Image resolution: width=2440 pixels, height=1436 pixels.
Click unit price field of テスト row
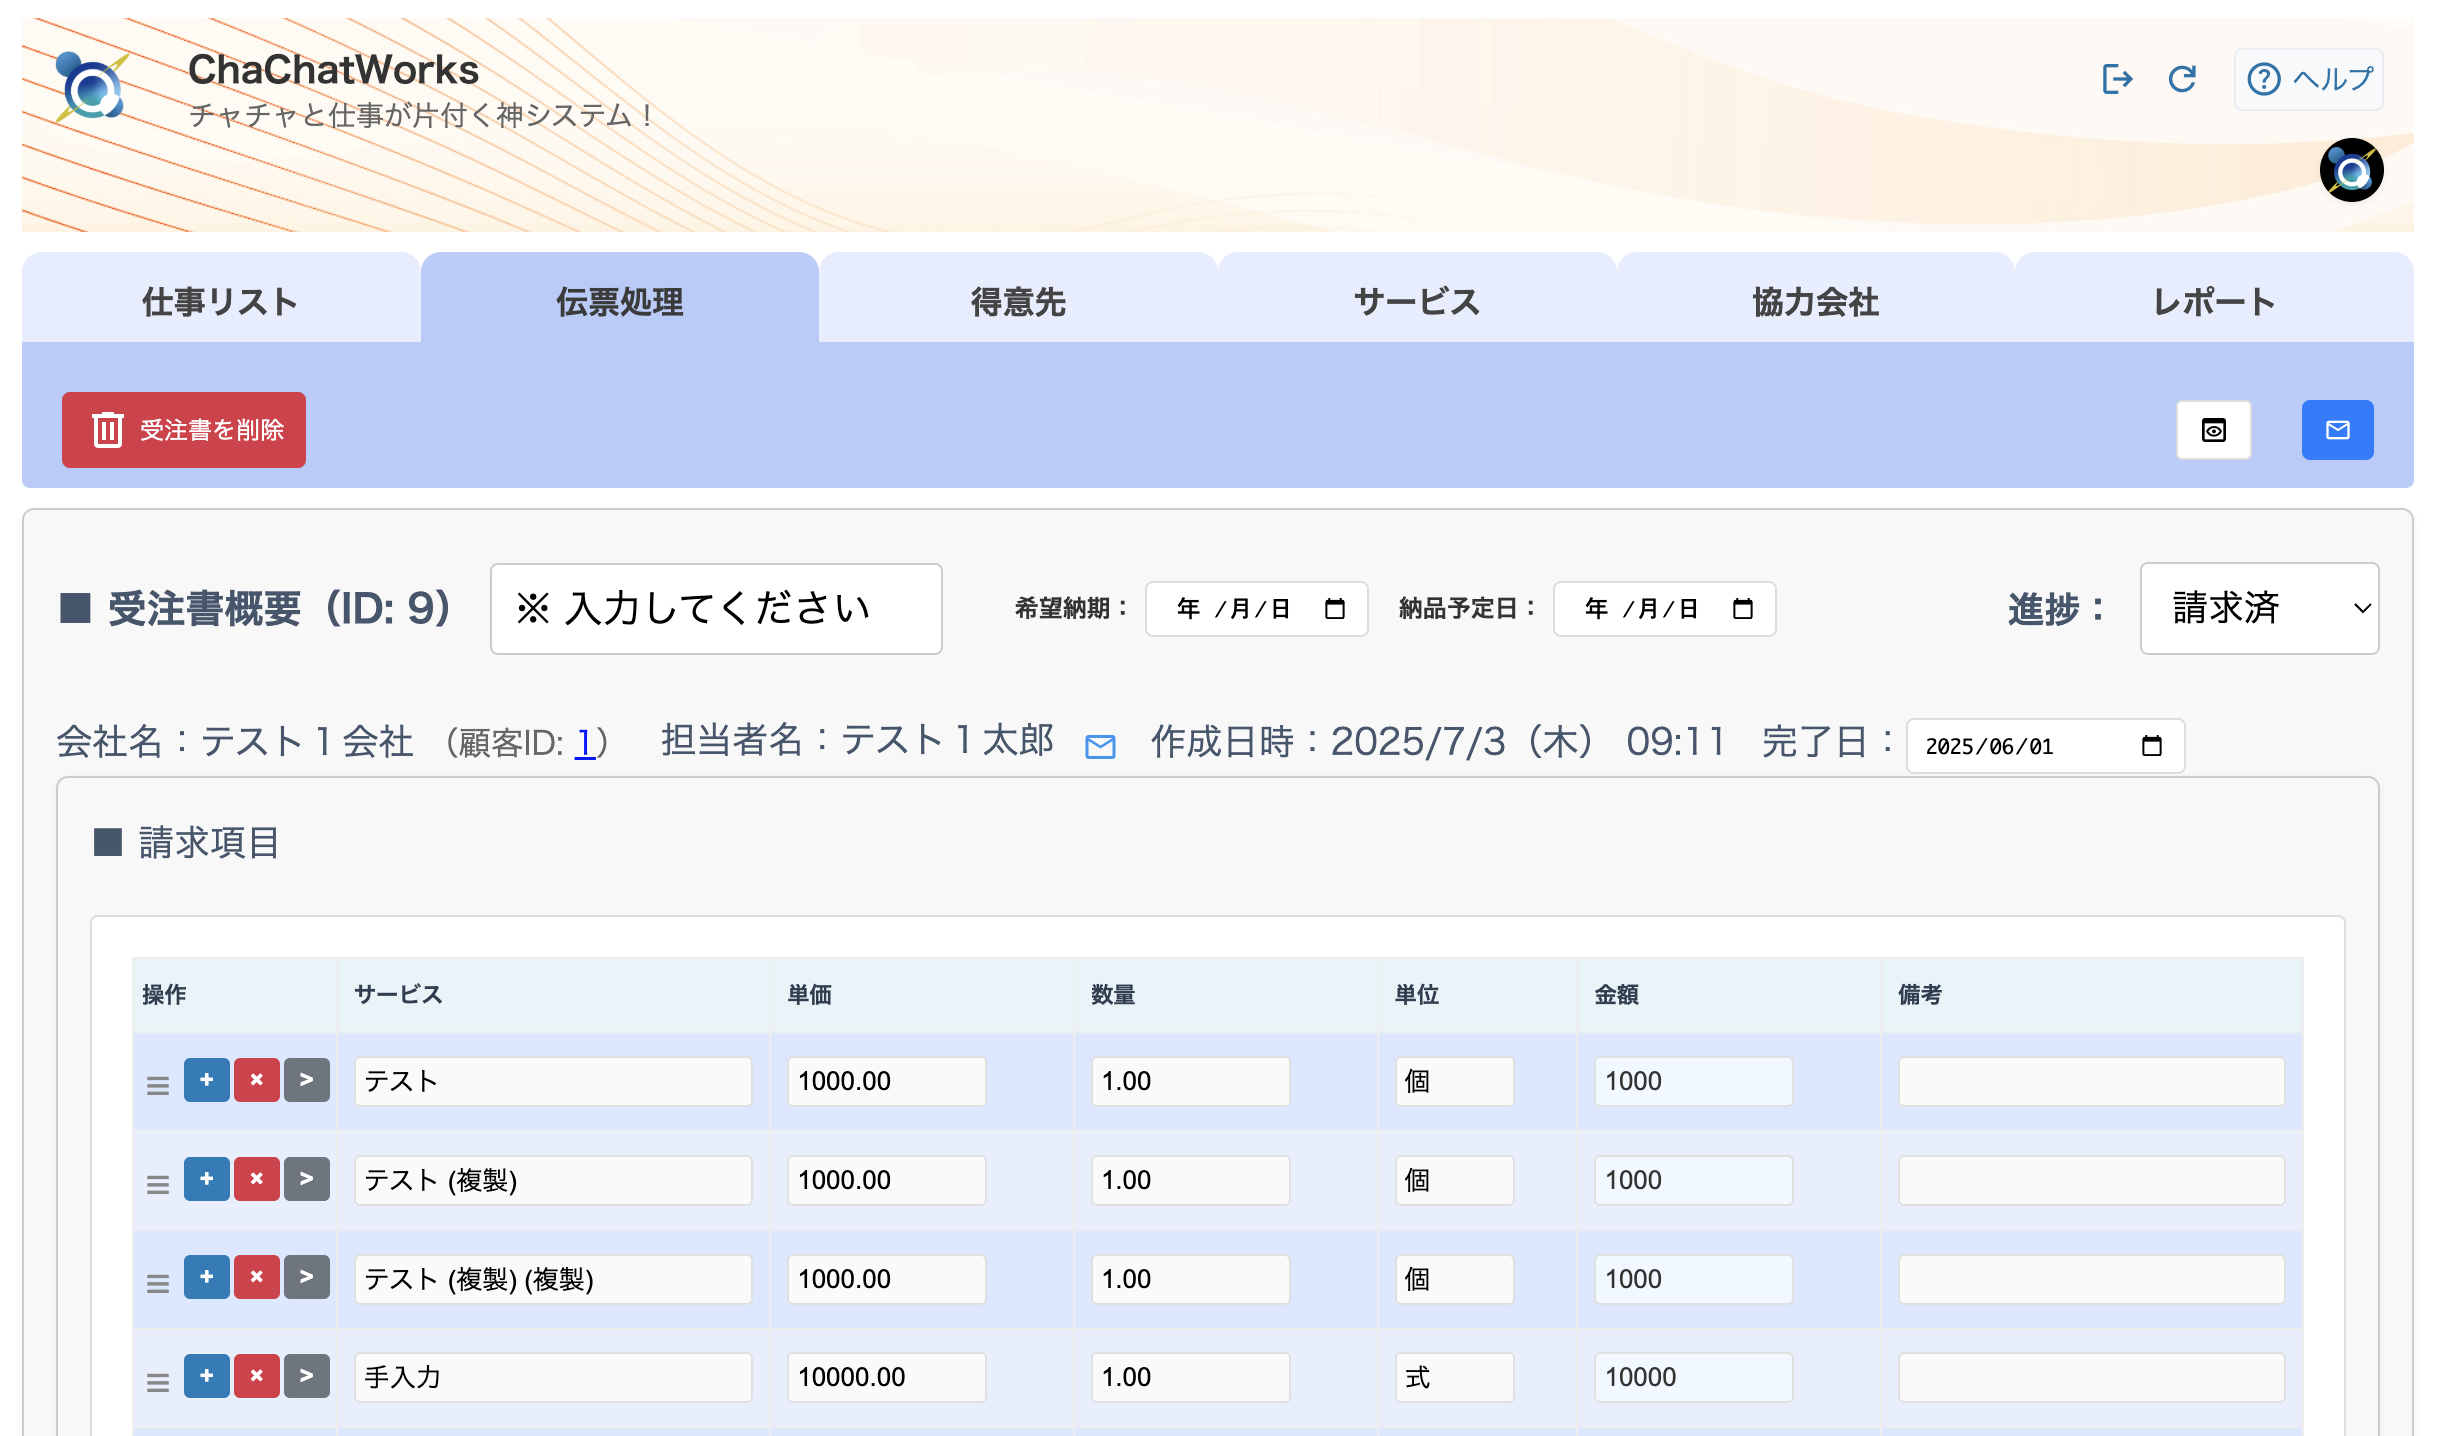point(887,1081)
